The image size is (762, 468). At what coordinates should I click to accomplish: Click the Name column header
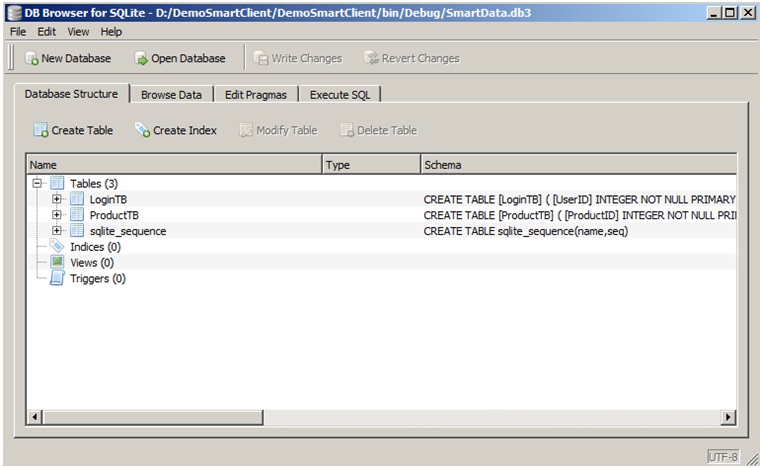click(175, 165)
